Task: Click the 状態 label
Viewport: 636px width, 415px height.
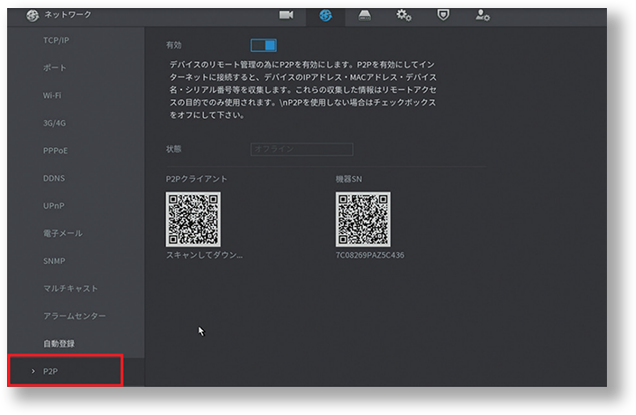Action: [x=174, y=149]
